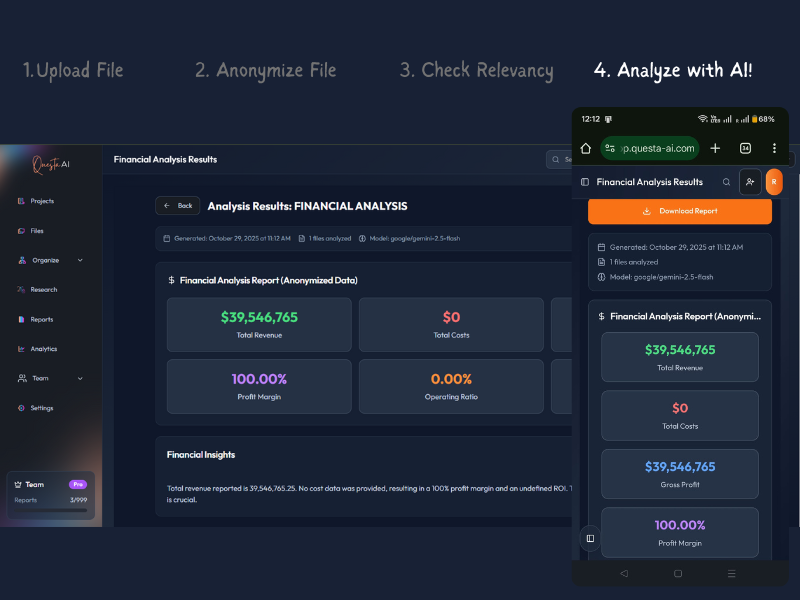Click the Questa AI logo
The width and height of the screenshot is (800, 600).
(51, 164)
